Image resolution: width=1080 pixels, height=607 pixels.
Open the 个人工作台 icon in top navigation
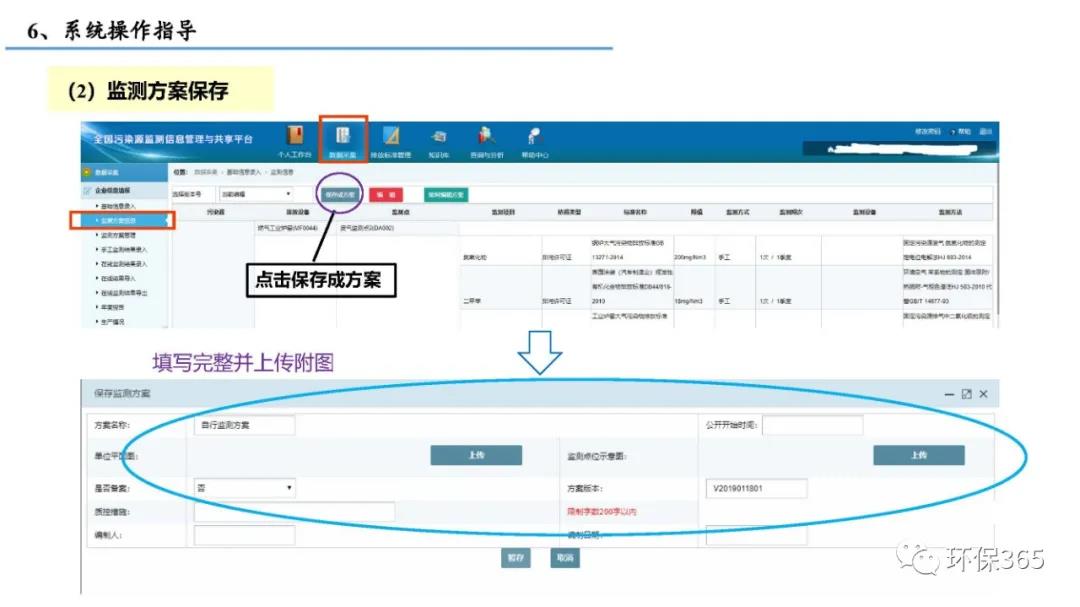295,141
